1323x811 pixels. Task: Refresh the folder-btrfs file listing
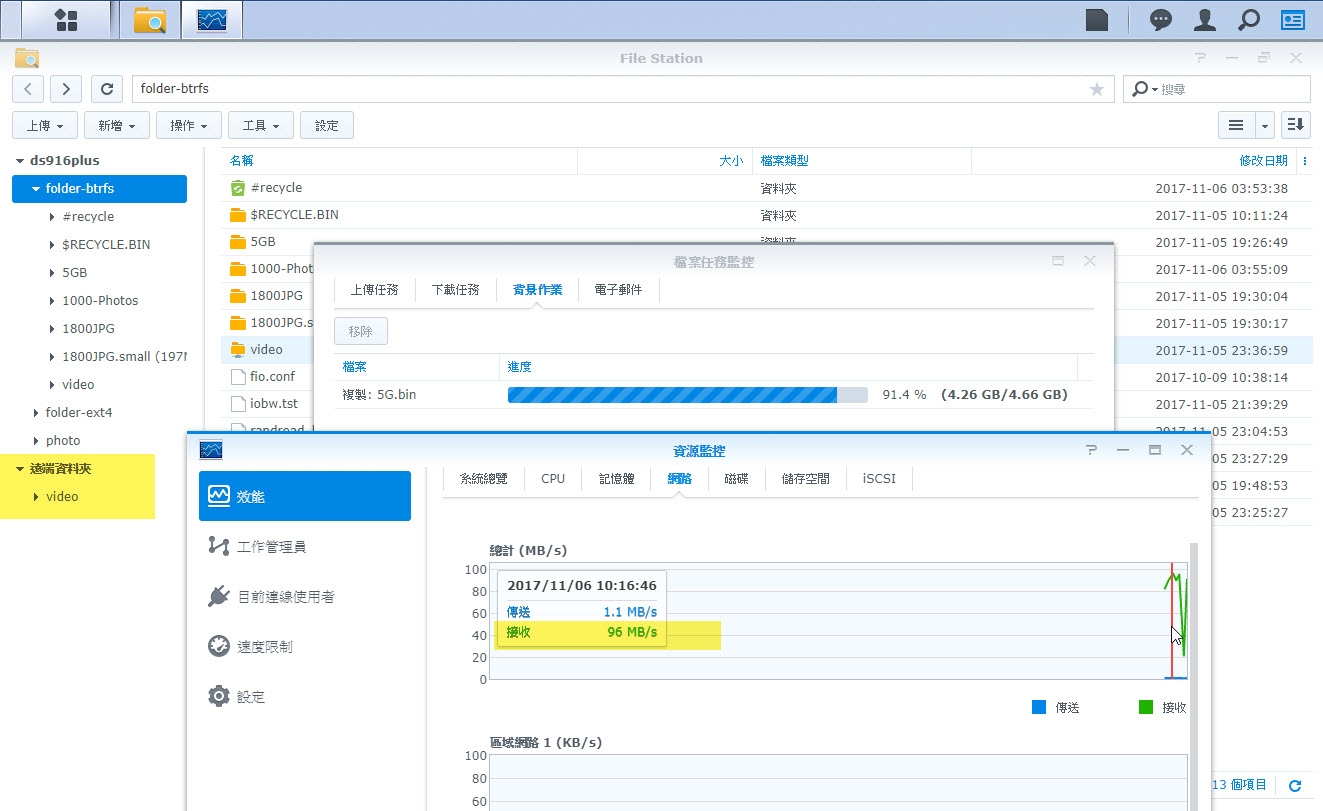107,89
